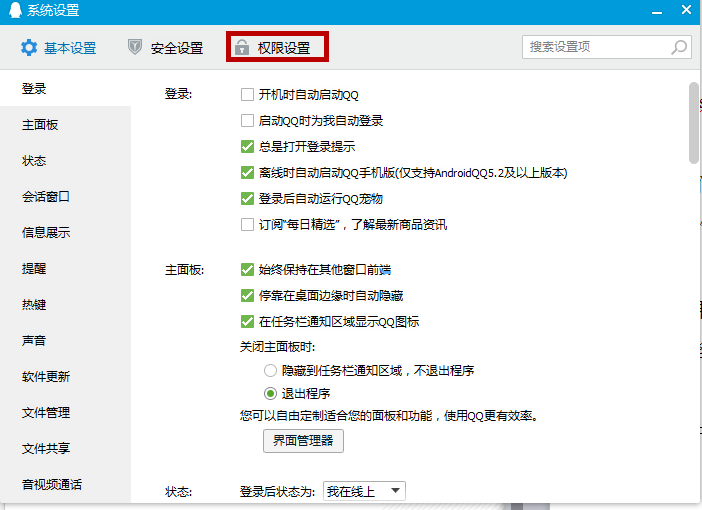Open 文件共享 in the sidebar
The height and width of the screenshot is (510, 702).
(65, 448)
